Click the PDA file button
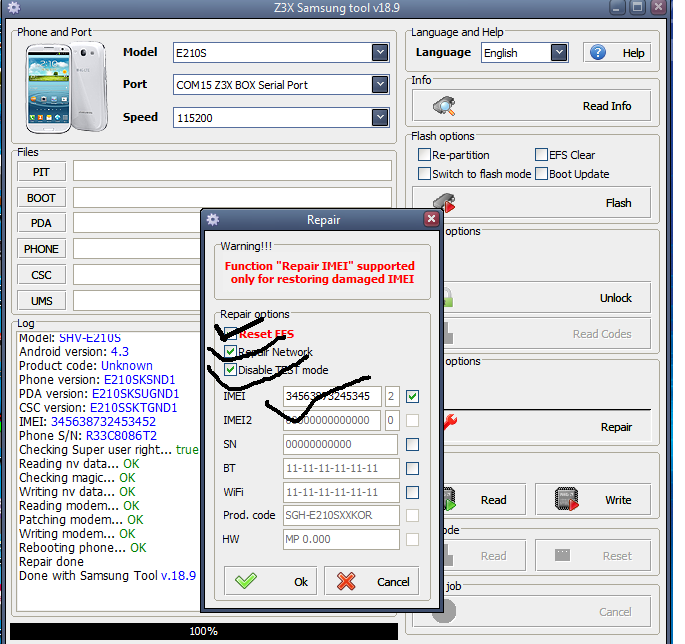 pos(42,223)
